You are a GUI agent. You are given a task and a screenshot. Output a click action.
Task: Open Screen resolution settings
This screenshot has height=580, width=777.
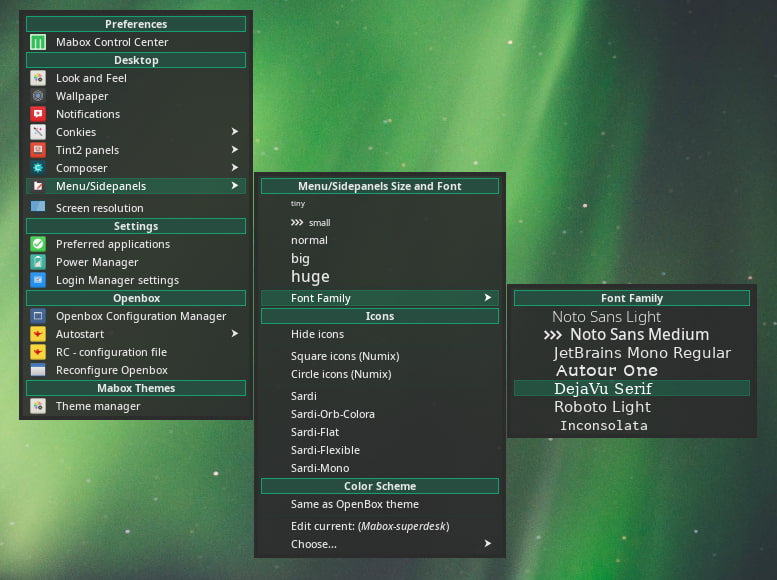[x=99, y=208]
